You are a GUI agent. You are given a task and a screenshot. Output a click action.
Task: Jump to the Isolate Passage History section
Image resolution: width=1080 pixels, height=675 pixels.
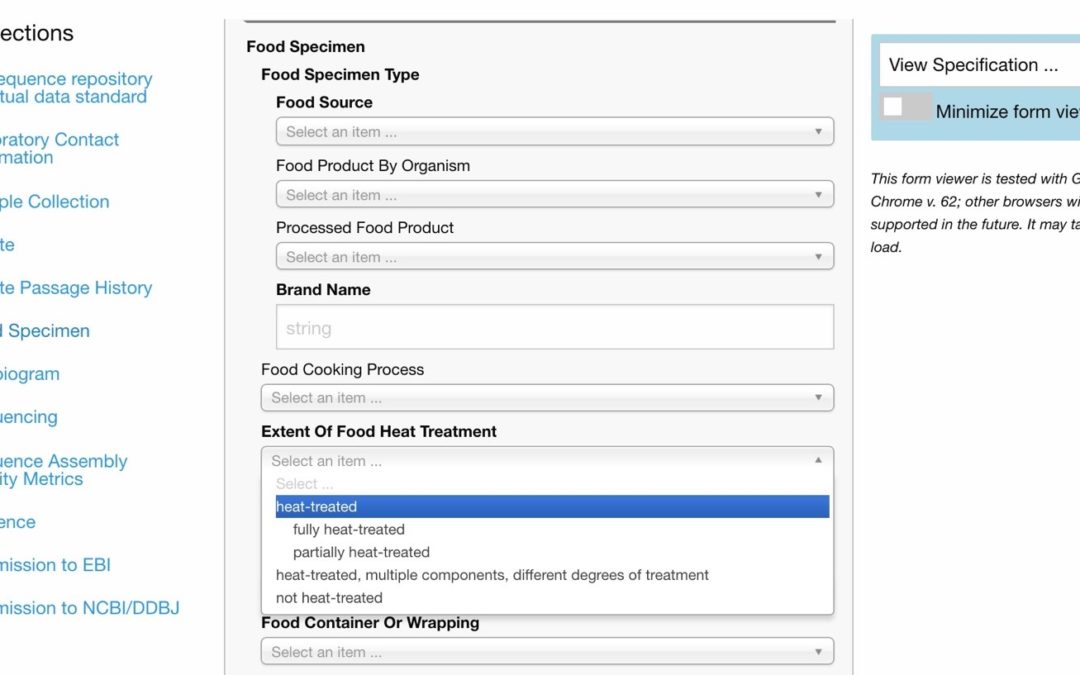[76, 288]
